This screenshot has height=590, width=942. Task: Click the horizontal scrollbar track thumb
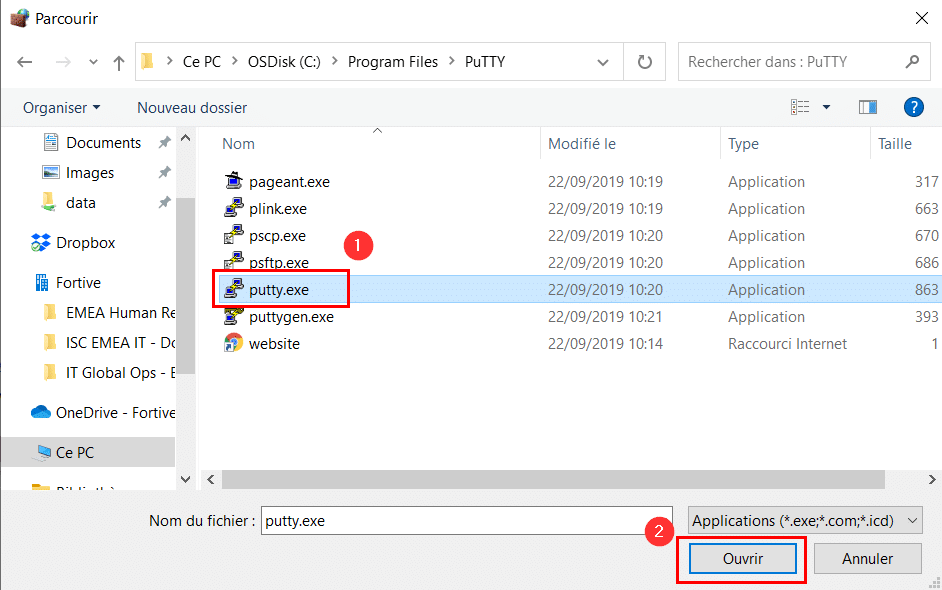[553, 479]
